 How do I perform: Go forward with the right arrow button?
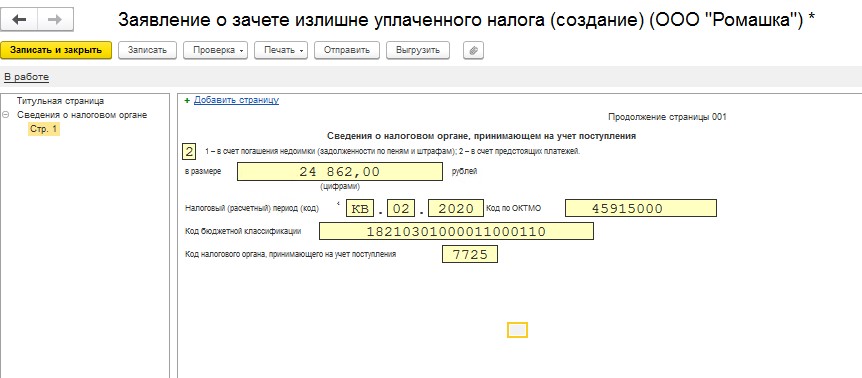(x=55, y=20)
